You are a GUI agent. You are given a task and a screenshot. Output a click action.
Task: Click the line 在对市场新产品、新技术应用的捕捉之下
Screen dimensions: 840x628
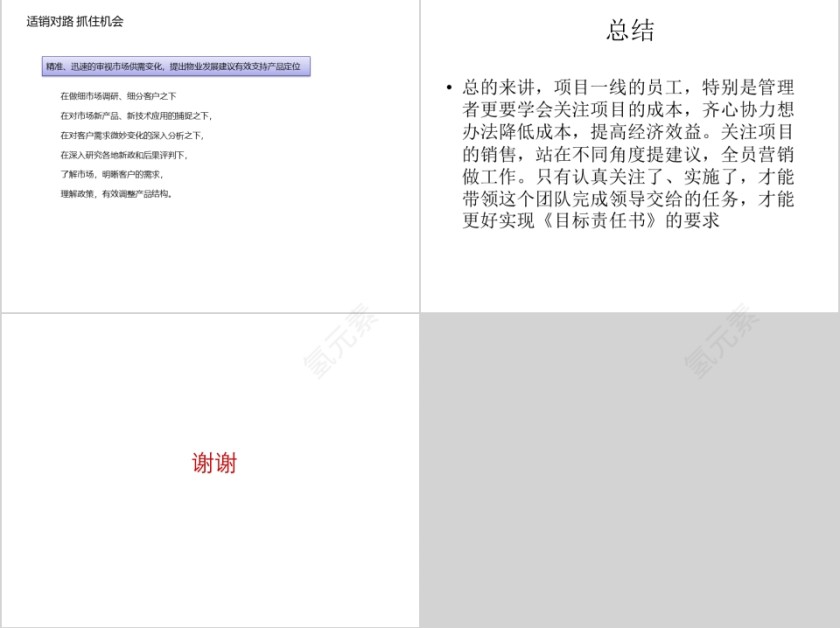tap(128, 117)
